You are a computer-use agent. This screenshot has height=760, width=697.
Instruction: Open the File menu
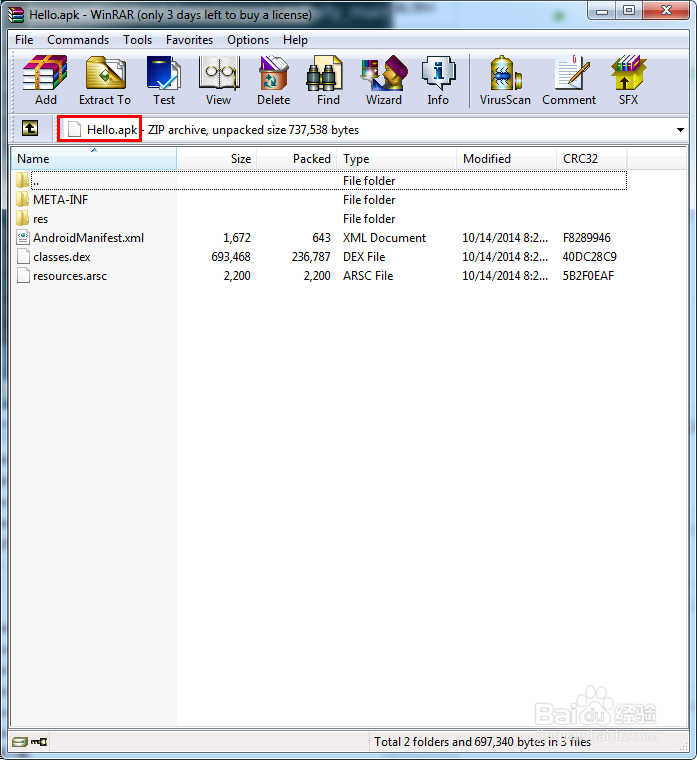tap(24, 40)
